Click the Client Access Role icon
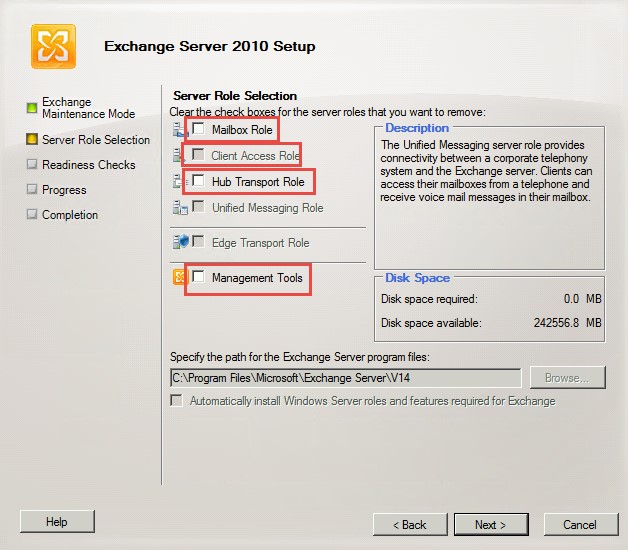 point(180,156)
